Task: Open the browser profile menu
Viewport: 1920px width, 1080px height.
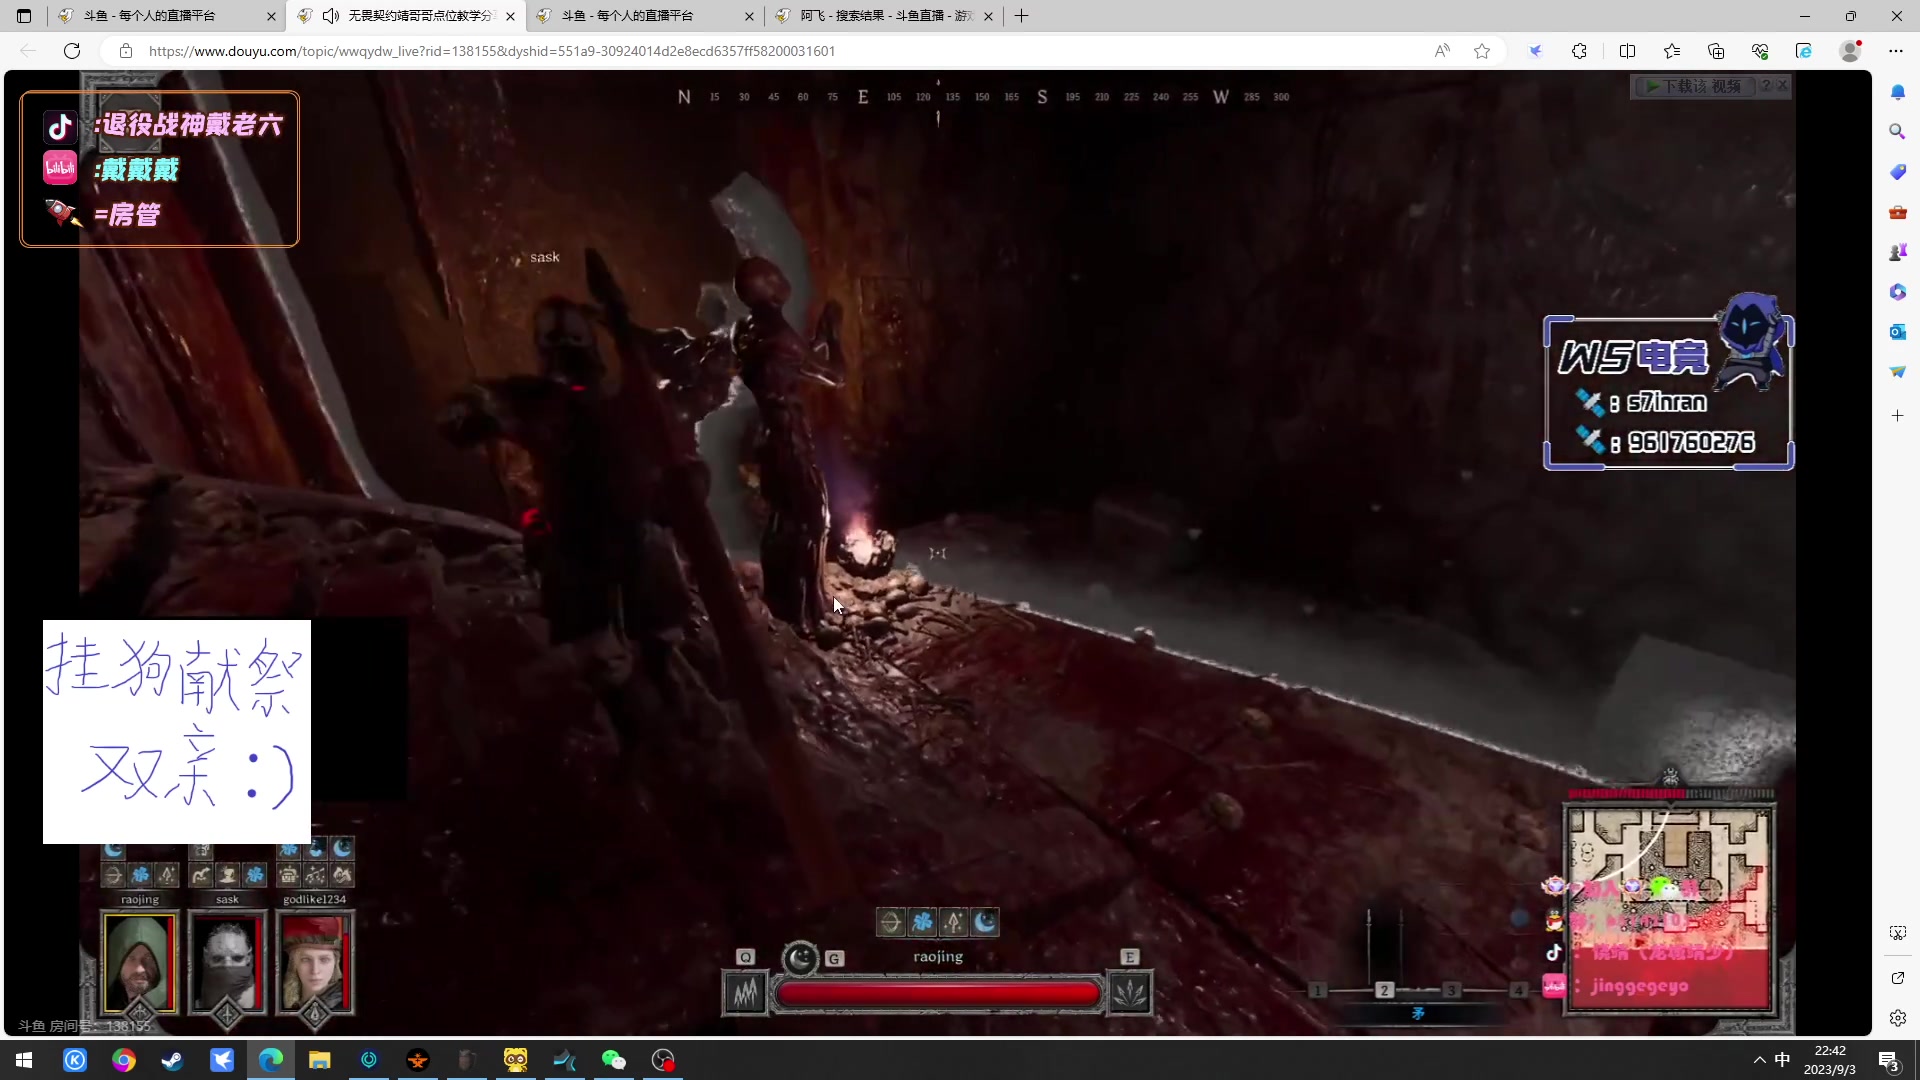Action: pos(1850,51)
